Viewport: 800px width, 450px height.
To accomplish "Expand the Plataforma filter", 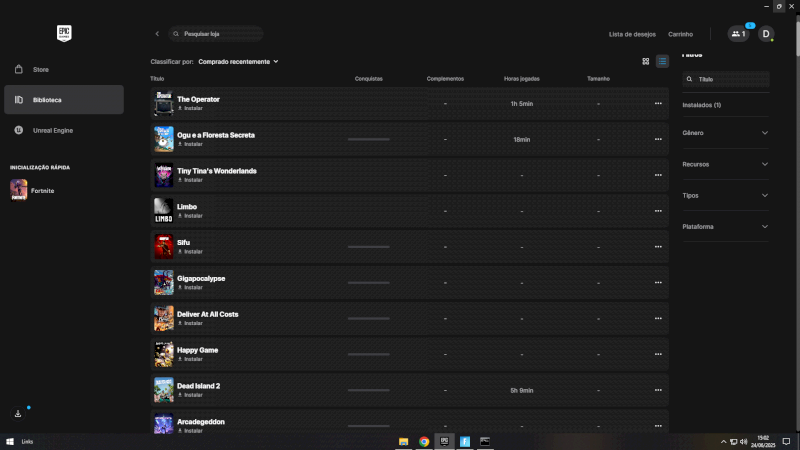I will point(725,227).
